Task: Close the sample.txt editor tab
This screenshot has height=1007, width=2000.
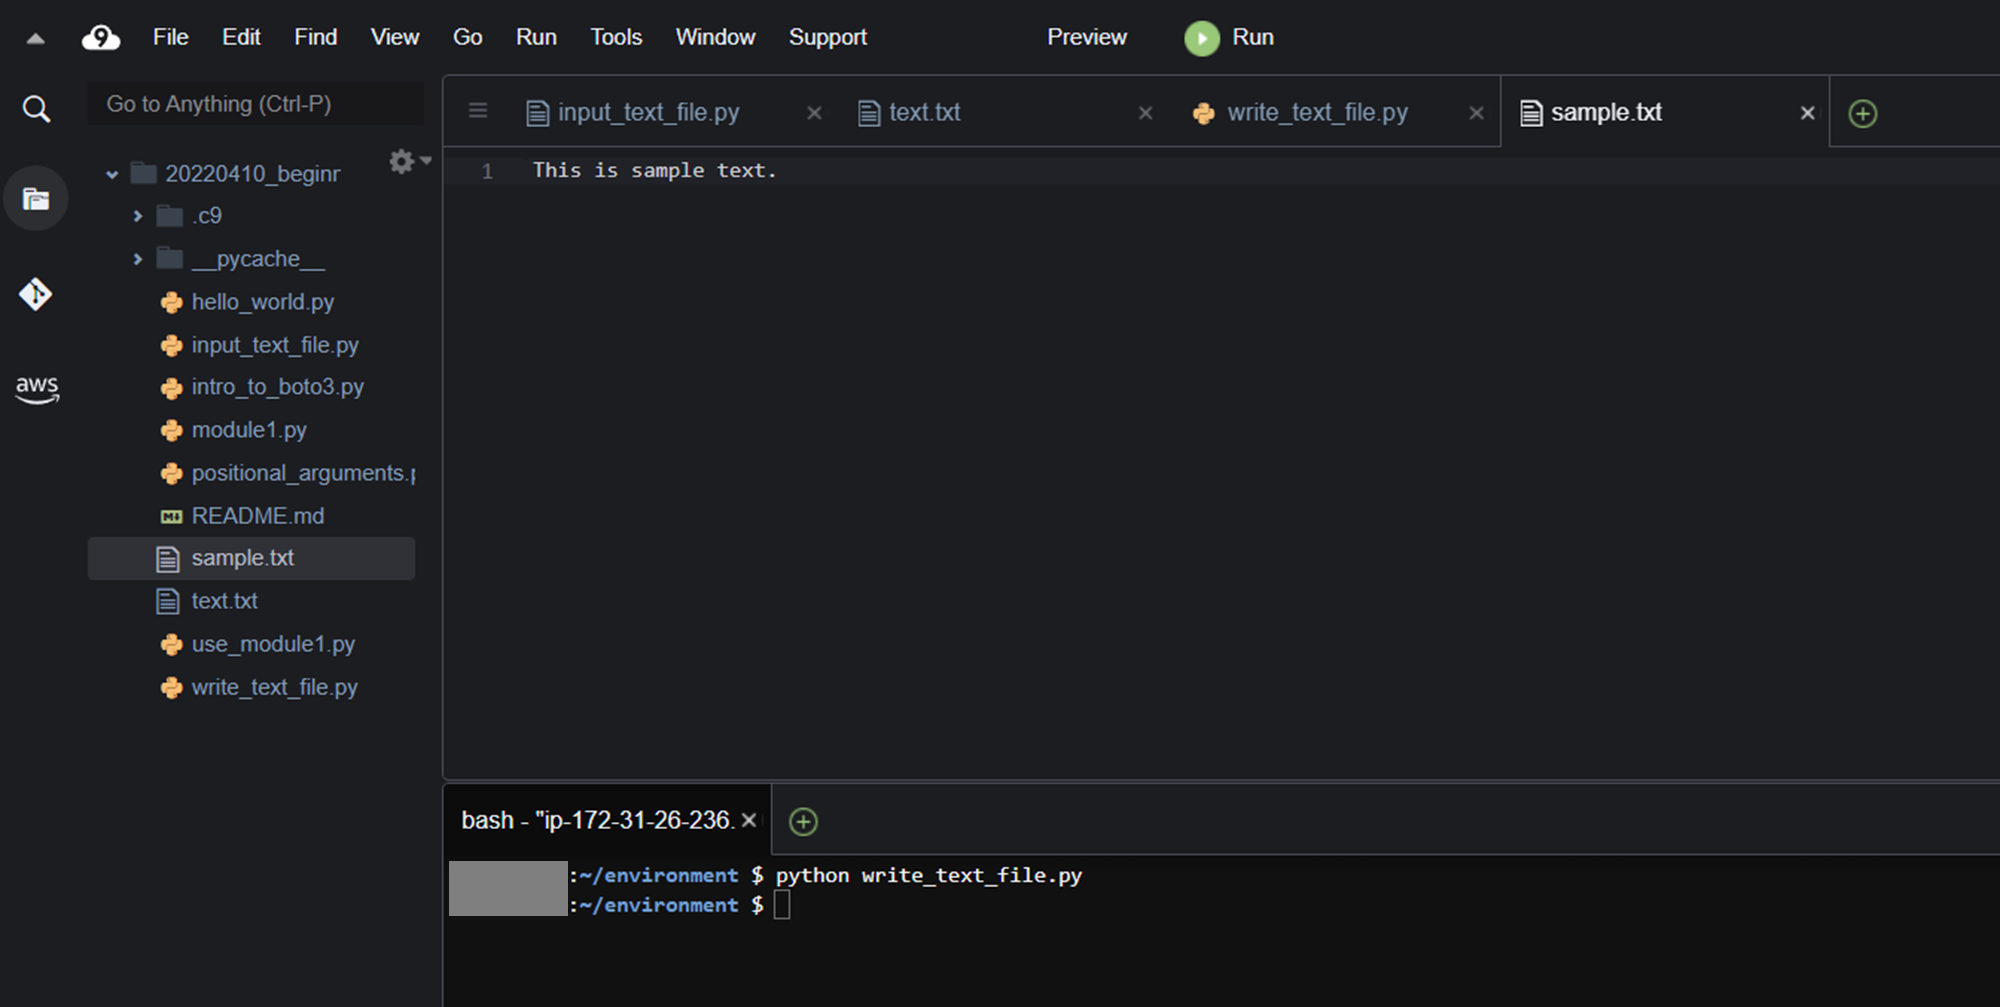Action: pyautogui.click(x=1807, y=113)
